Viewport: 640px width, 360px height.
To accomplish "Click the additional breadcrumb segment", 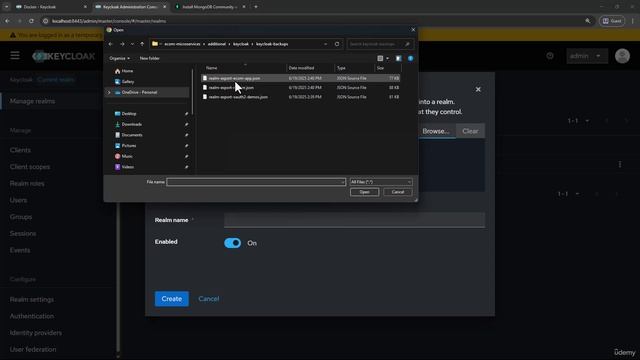I will [x=217, y=44].
